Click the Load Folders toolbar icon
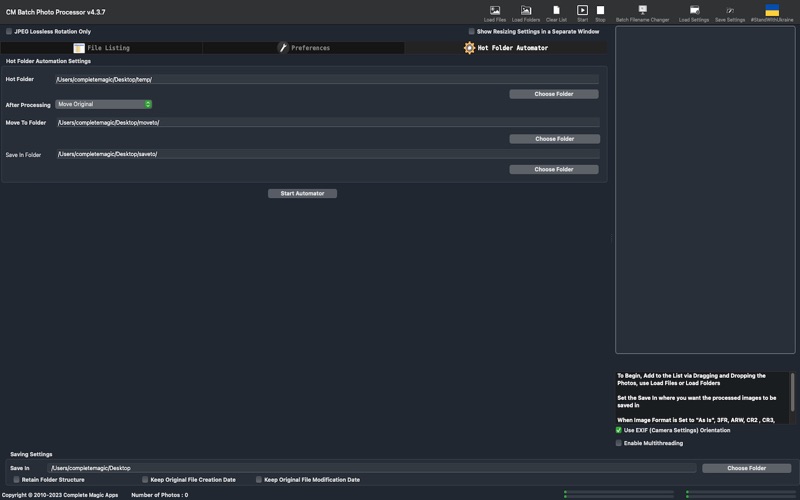 [x=526, y=10]
